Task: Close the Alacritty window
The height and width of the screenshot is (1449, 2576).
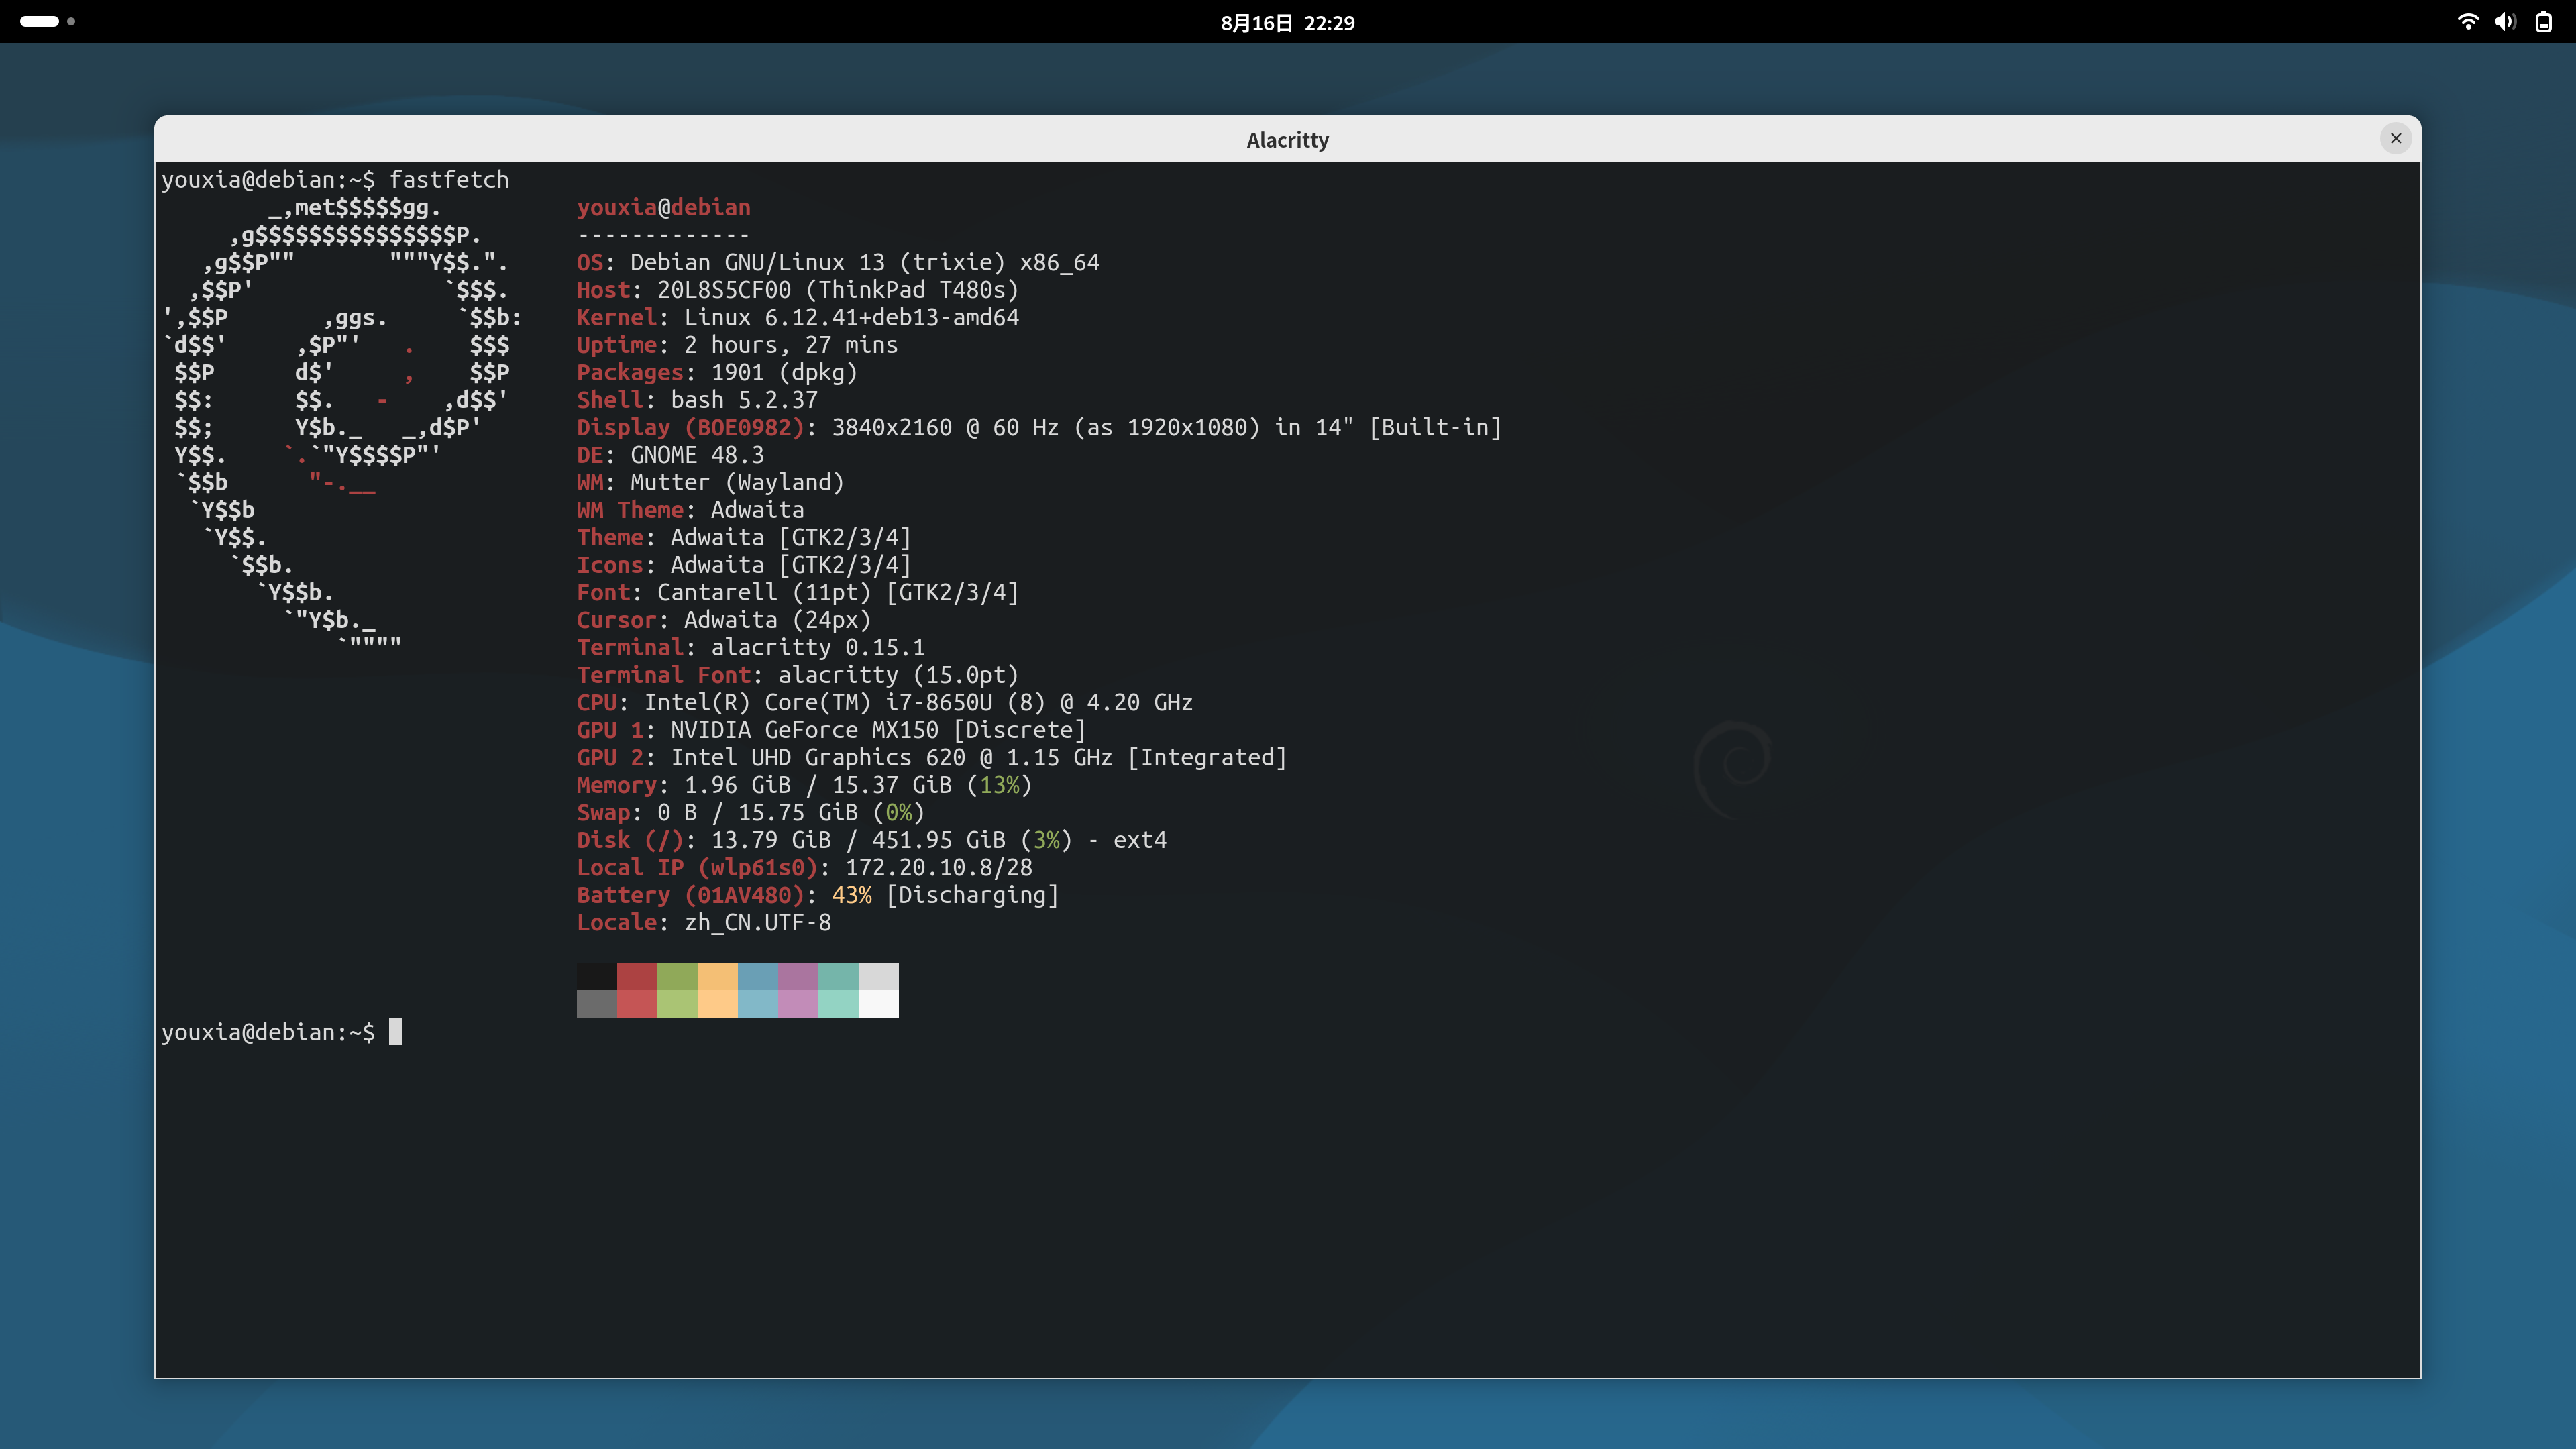Action: [2395, 138]
